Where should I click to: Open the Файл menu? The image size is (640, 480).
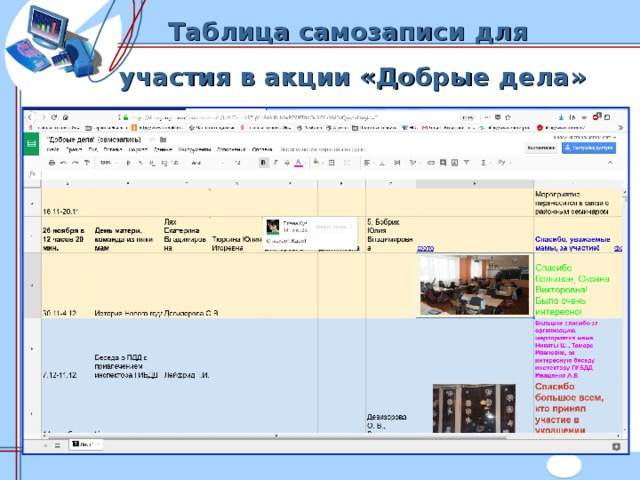tap(52, 150)
